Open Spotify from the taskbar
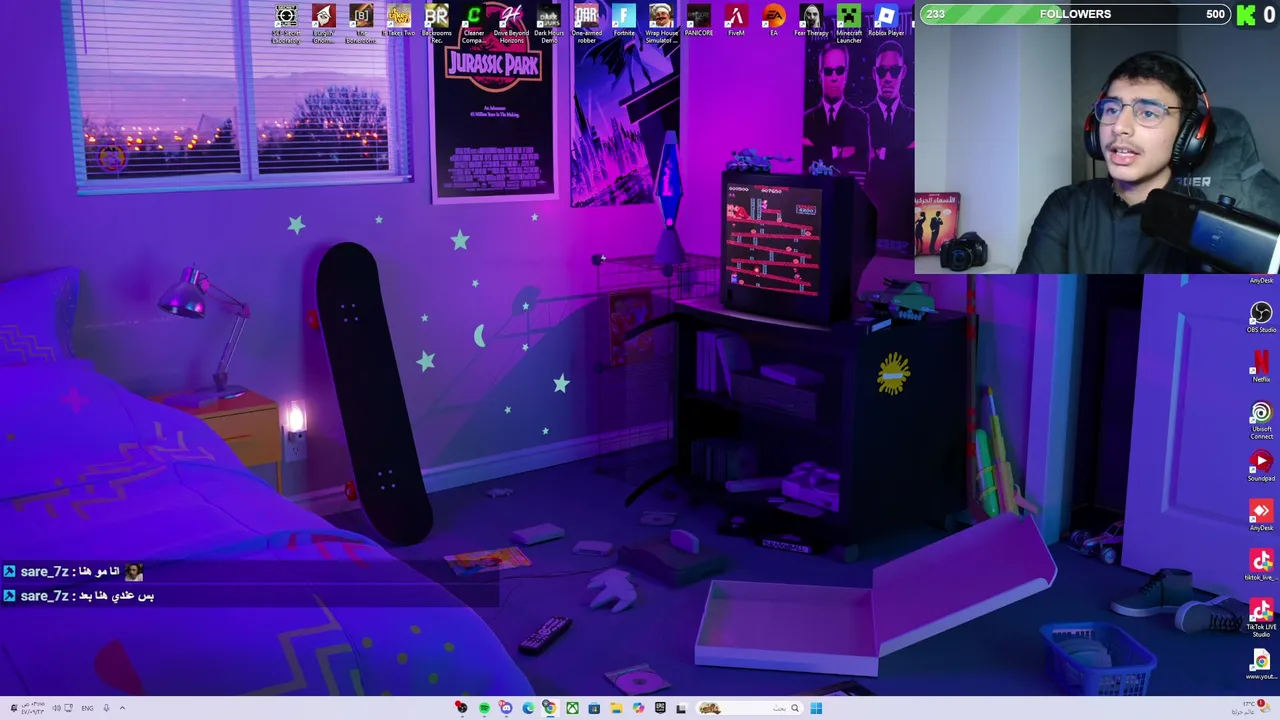The width and height of the screenshot is (1280, 720). tap(484, 708)
